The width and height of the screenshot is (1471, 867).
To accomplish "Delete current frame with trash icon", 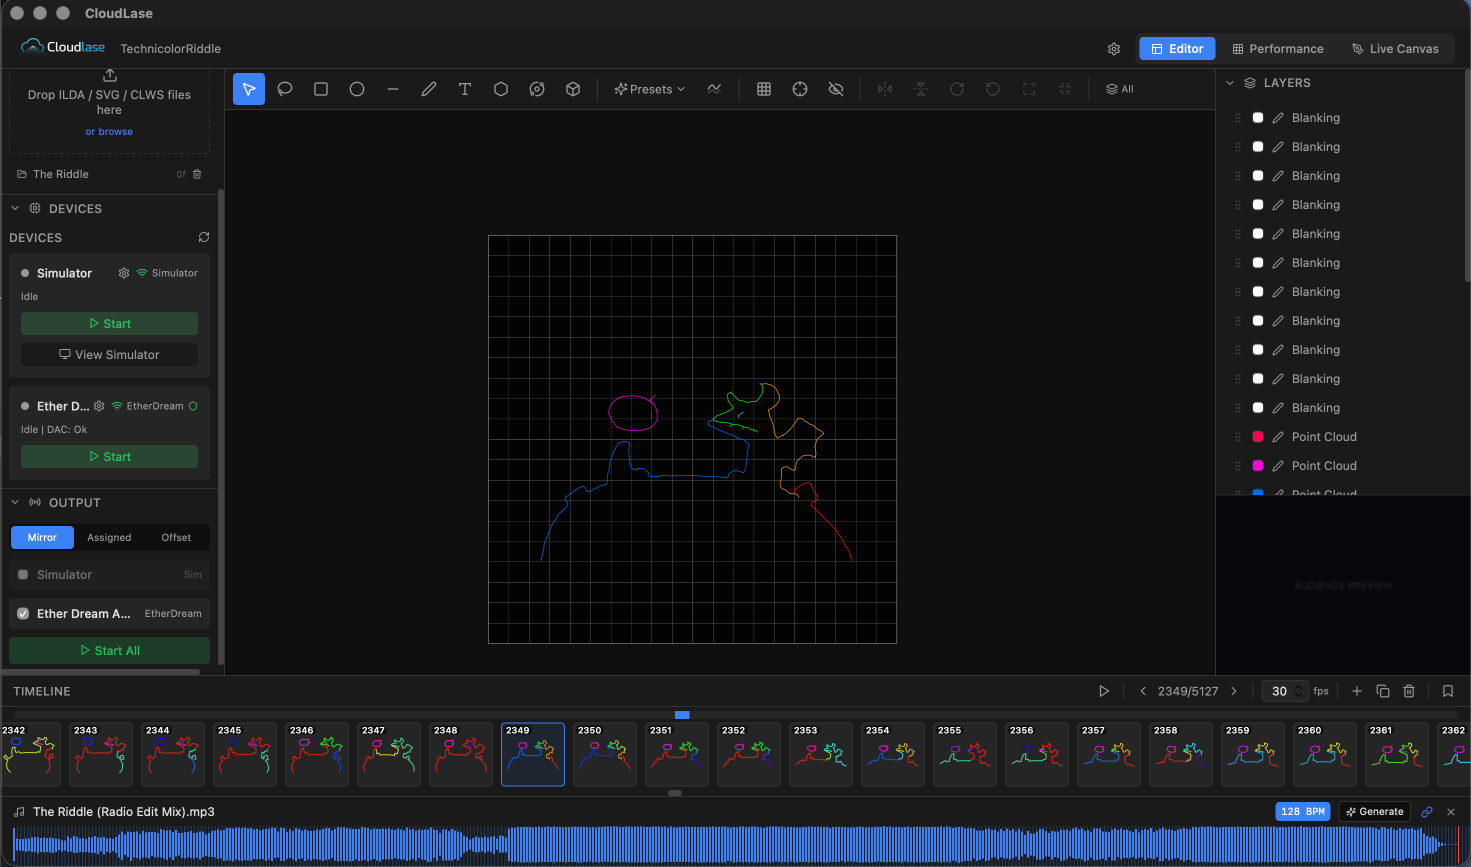I will click(x=1409, y=691).
